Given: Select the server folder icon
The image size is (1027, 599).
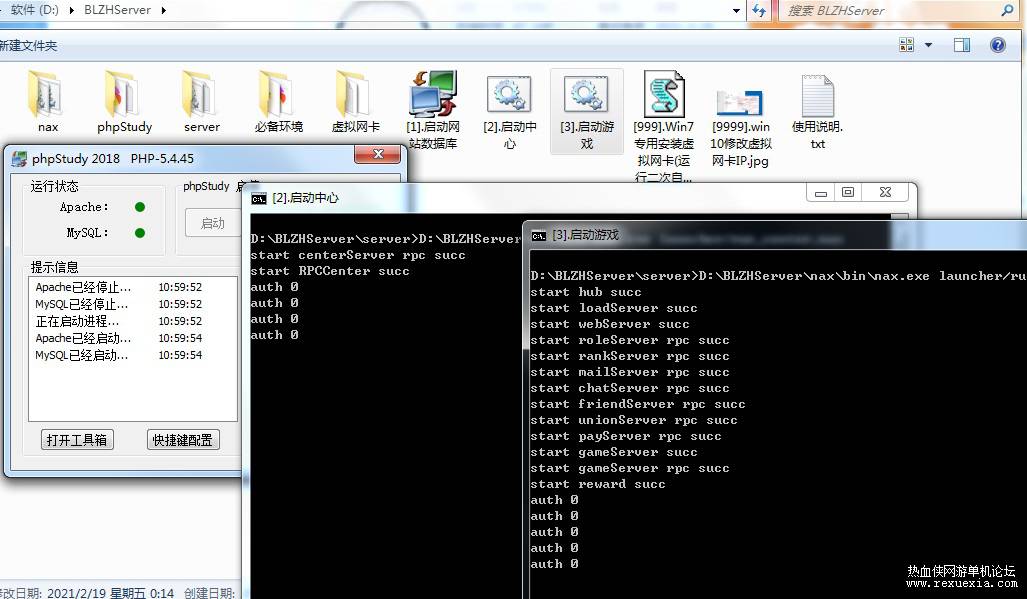Looking at the screenshot, I should point(200,95).
